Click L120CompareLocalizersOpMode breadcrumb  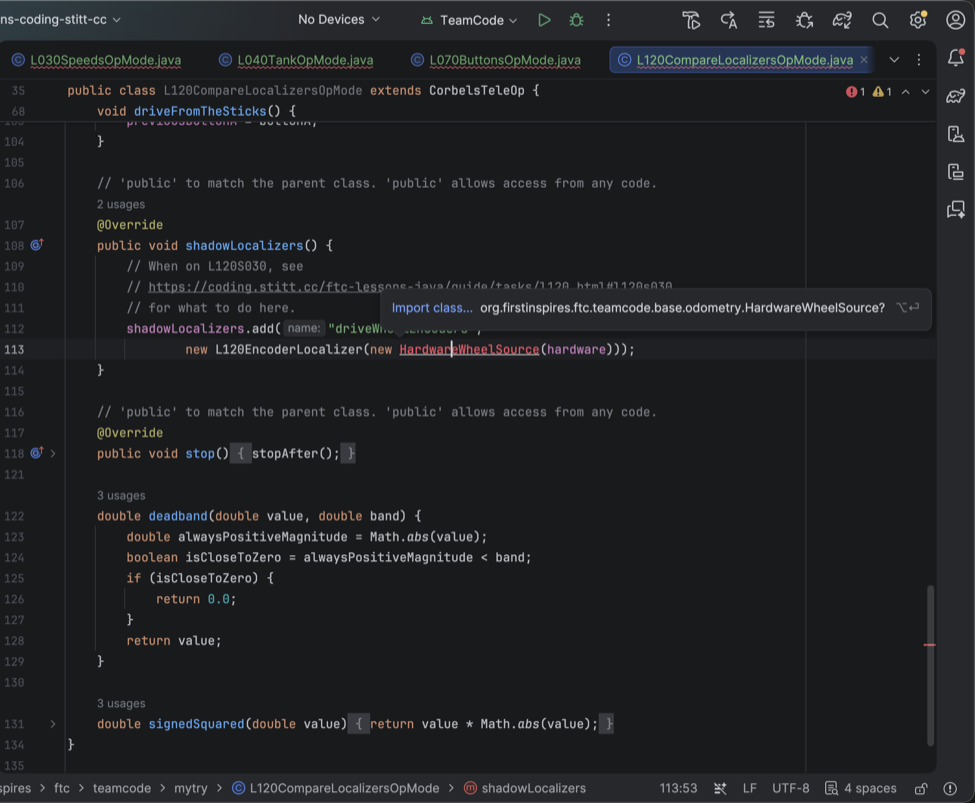[x=336, y=788]
